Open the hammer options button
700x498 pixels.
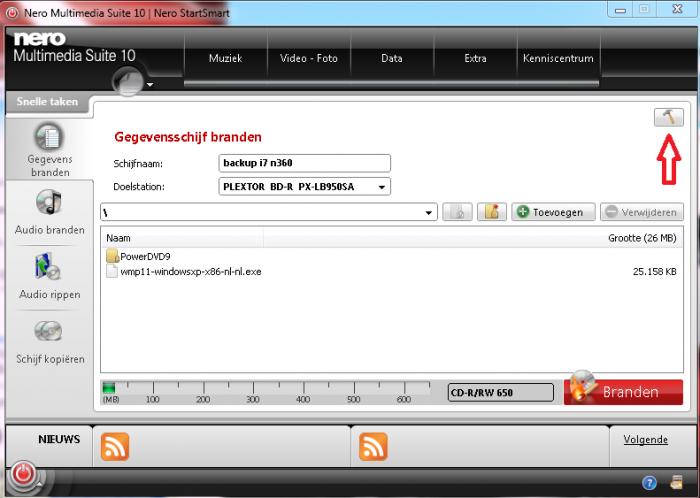point(668,117)
